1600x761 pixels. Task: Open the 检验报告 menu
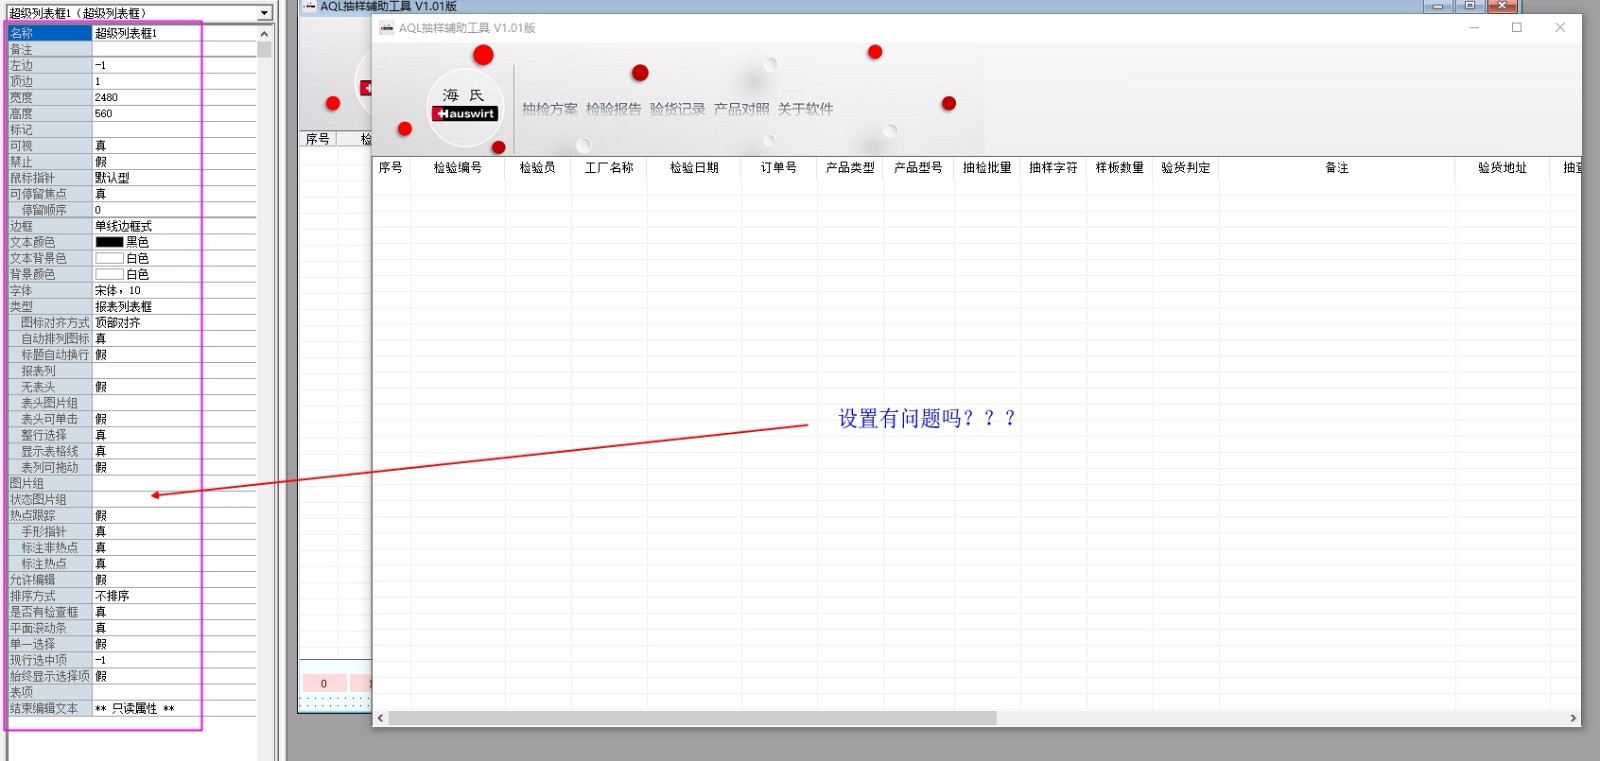click(613, 109)
